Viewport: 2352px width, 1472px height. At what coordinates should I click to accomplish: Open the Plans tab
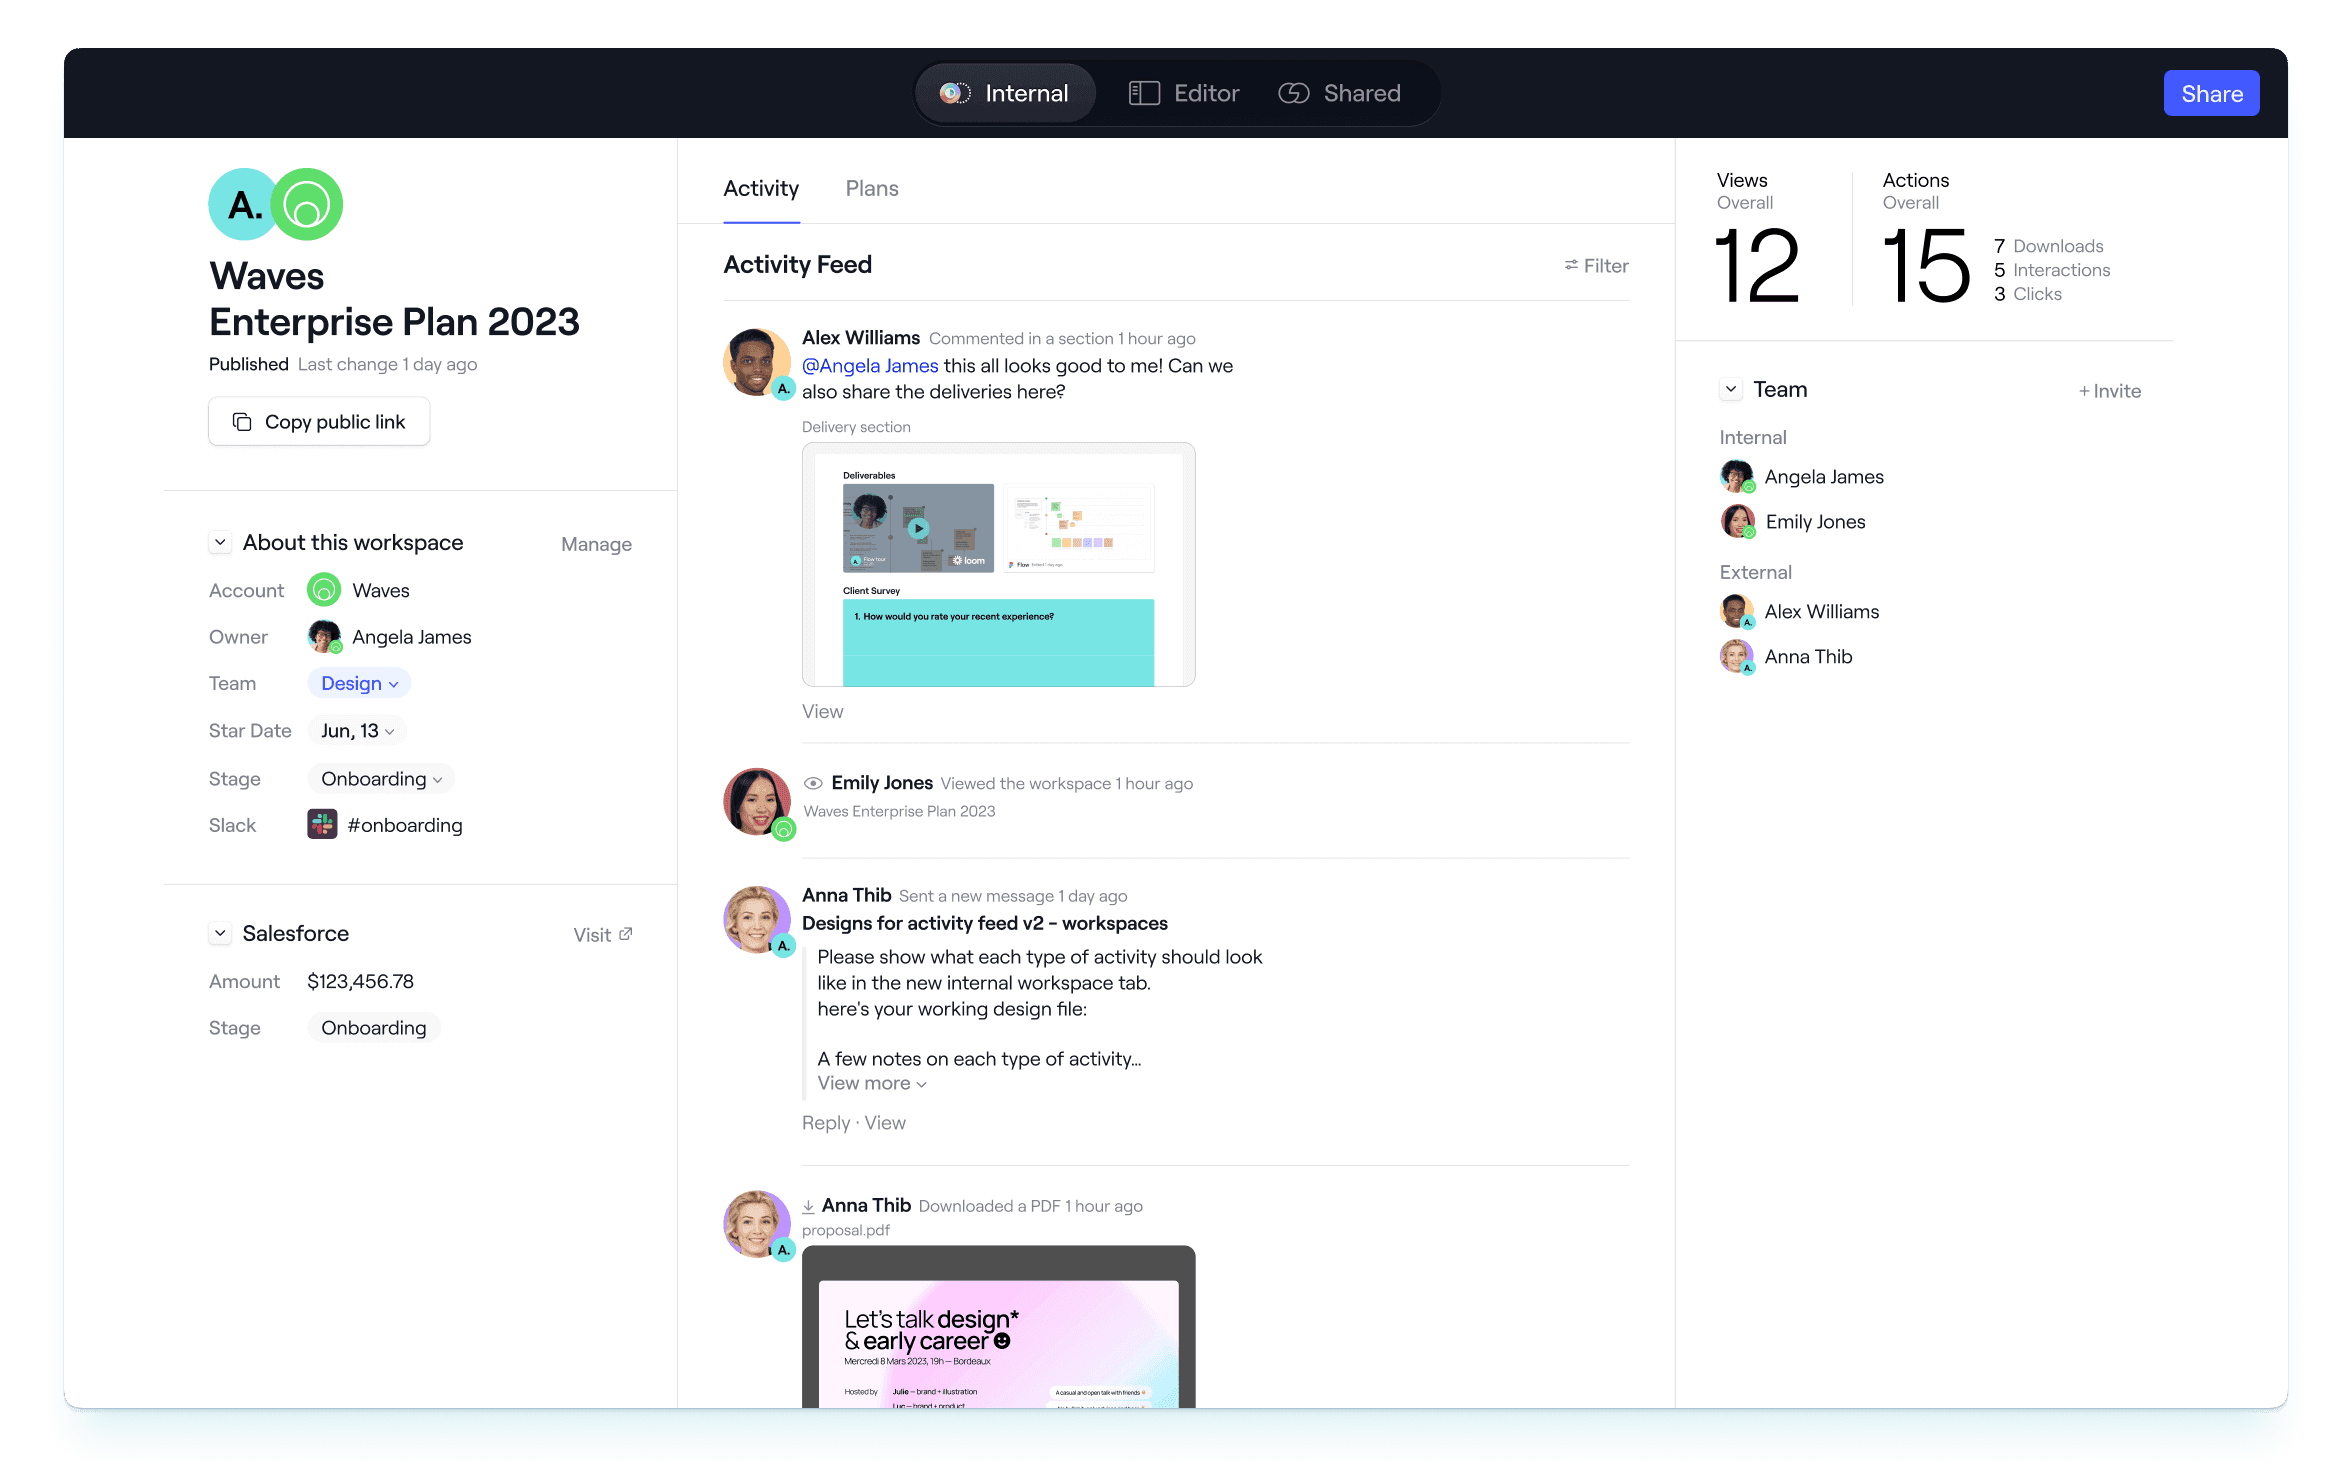[x=871, y=188]
